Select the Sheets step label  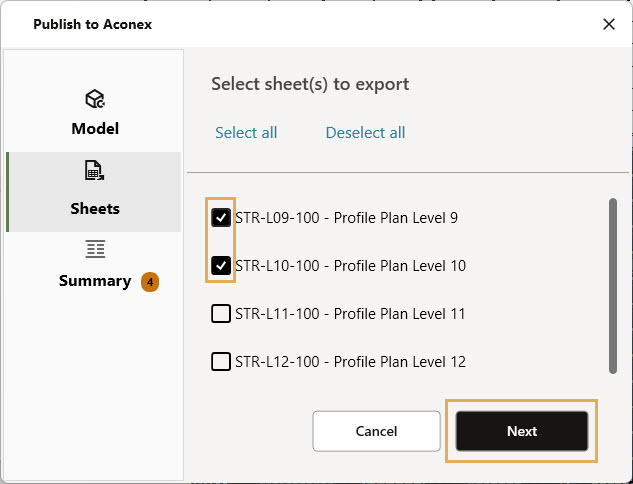95,209
